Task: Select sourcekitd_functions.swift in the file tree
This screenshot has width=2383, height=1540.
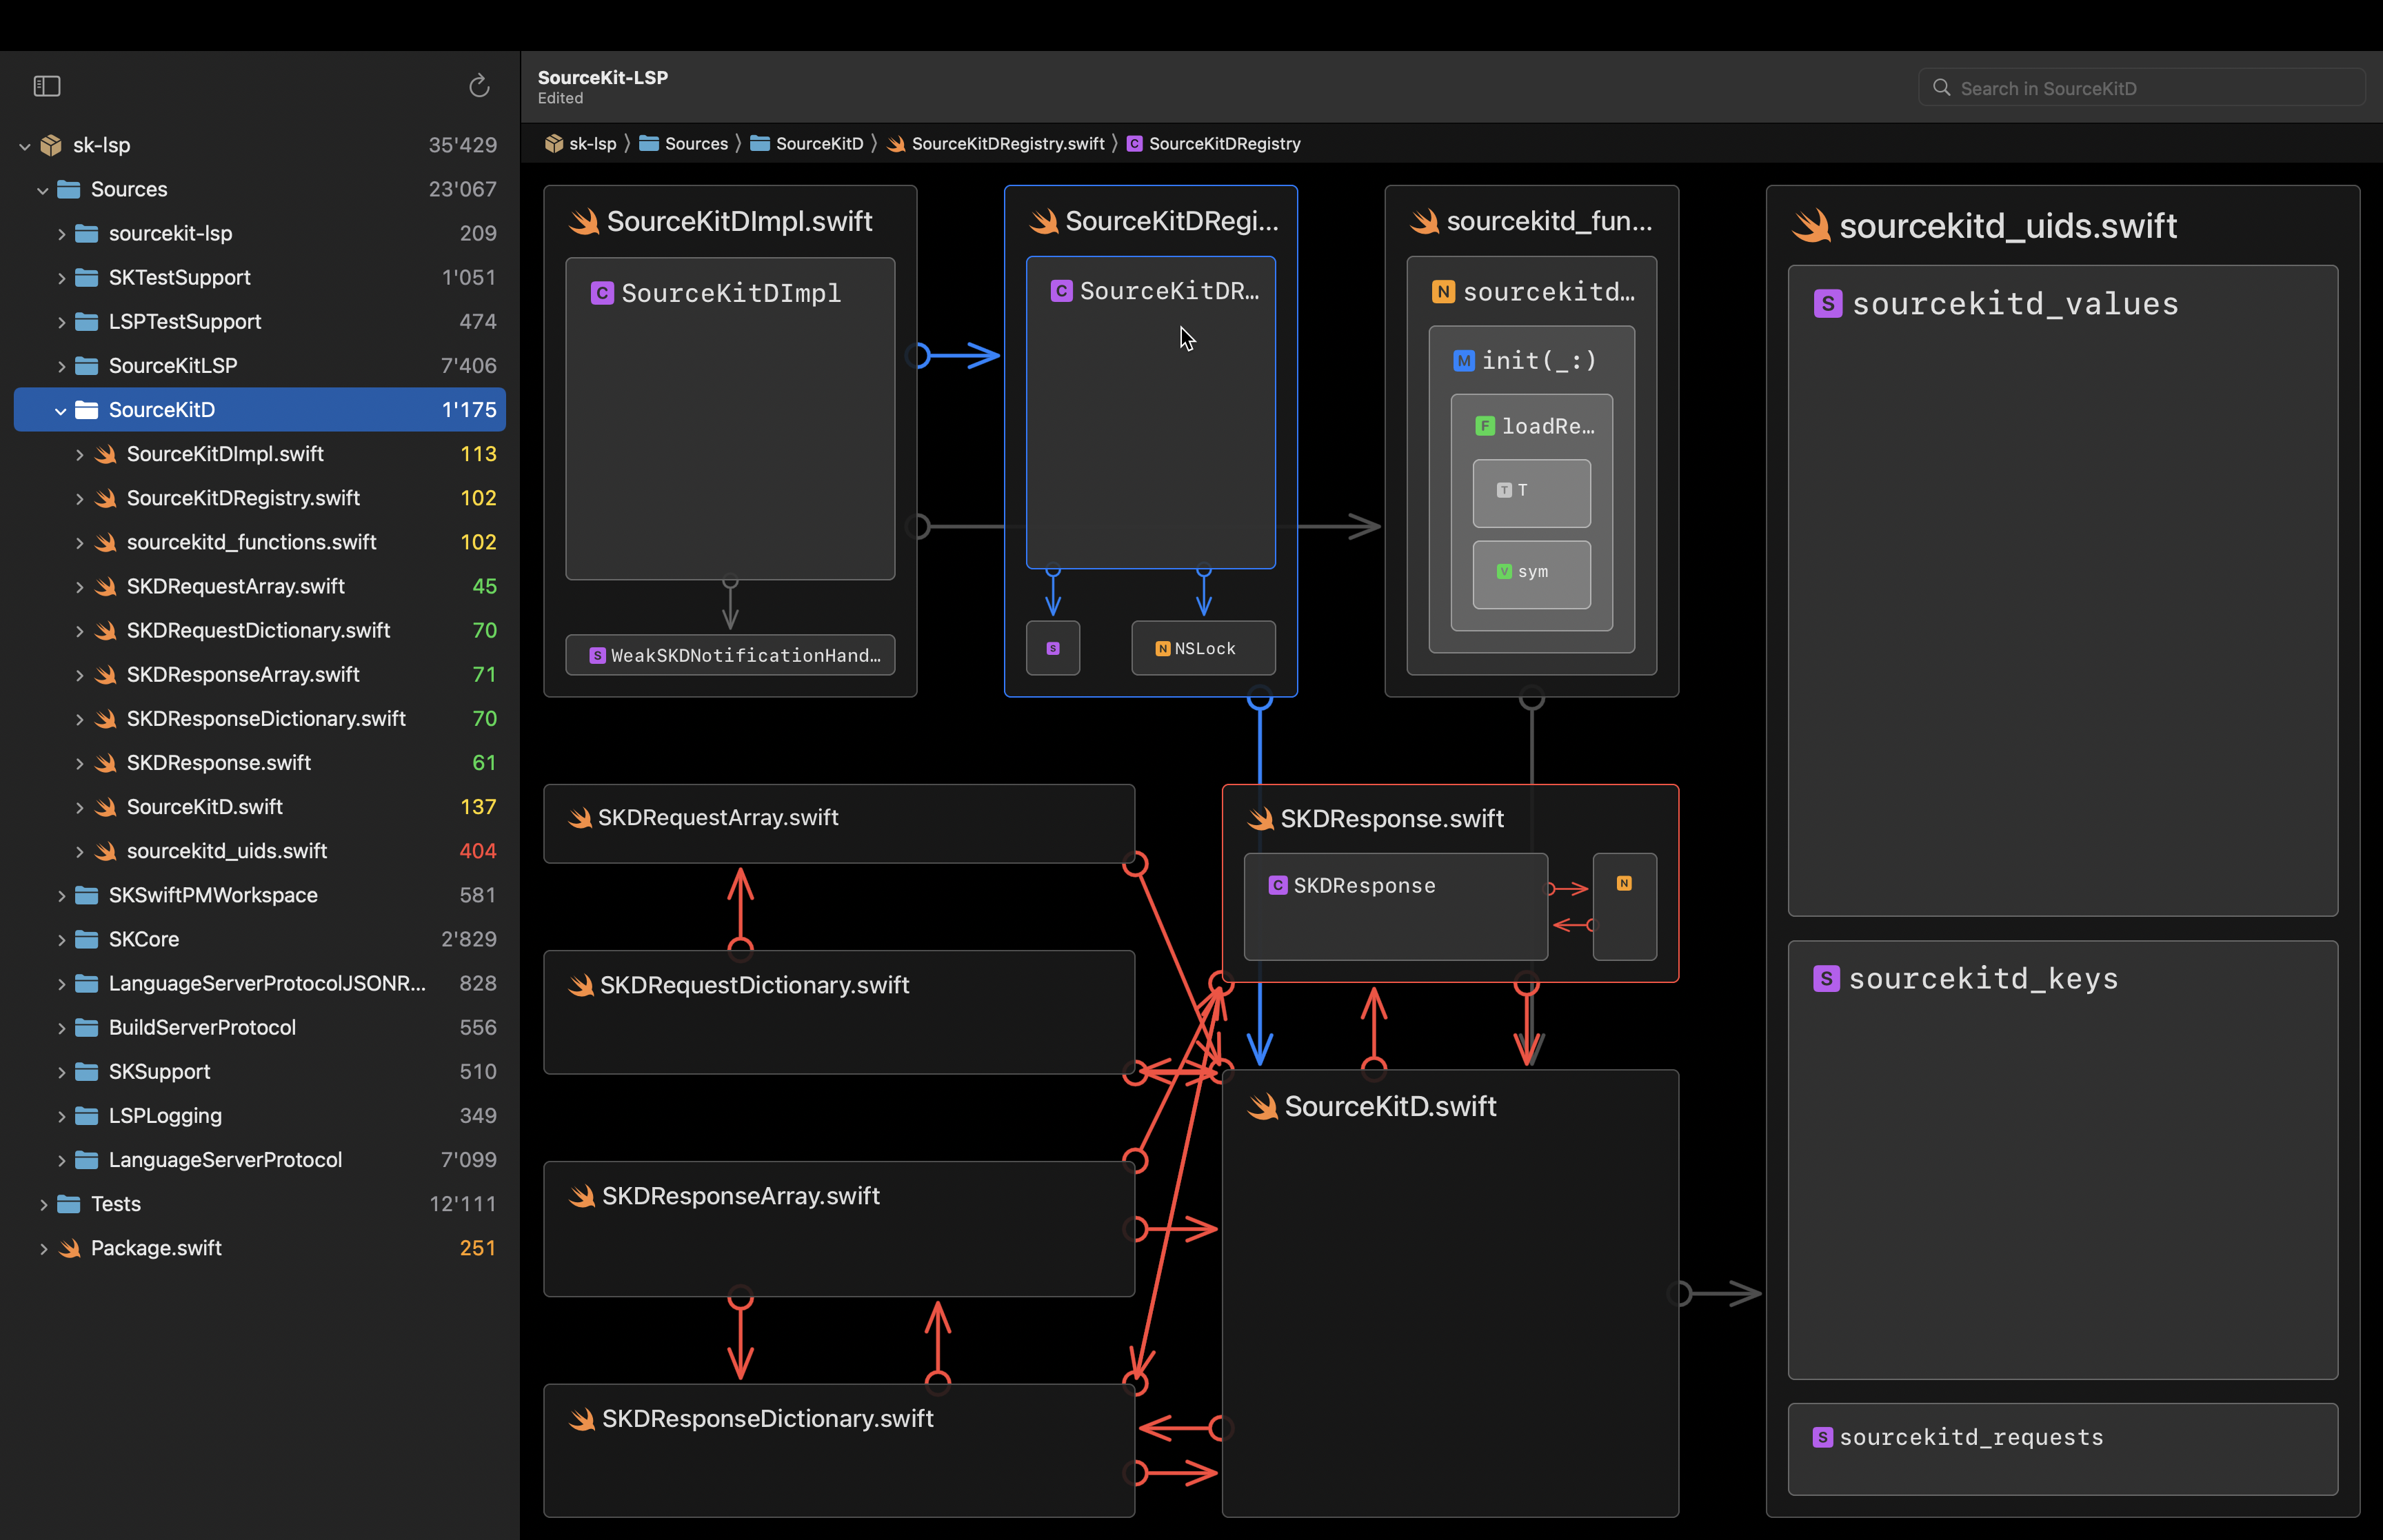Action: click(260, 542)
